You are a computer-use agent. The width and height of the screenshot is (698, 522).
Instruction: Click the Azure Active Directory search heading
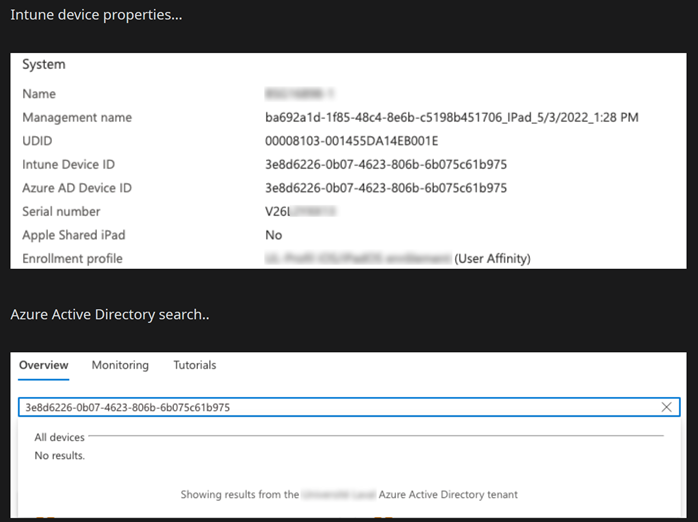tap(110, 315)
